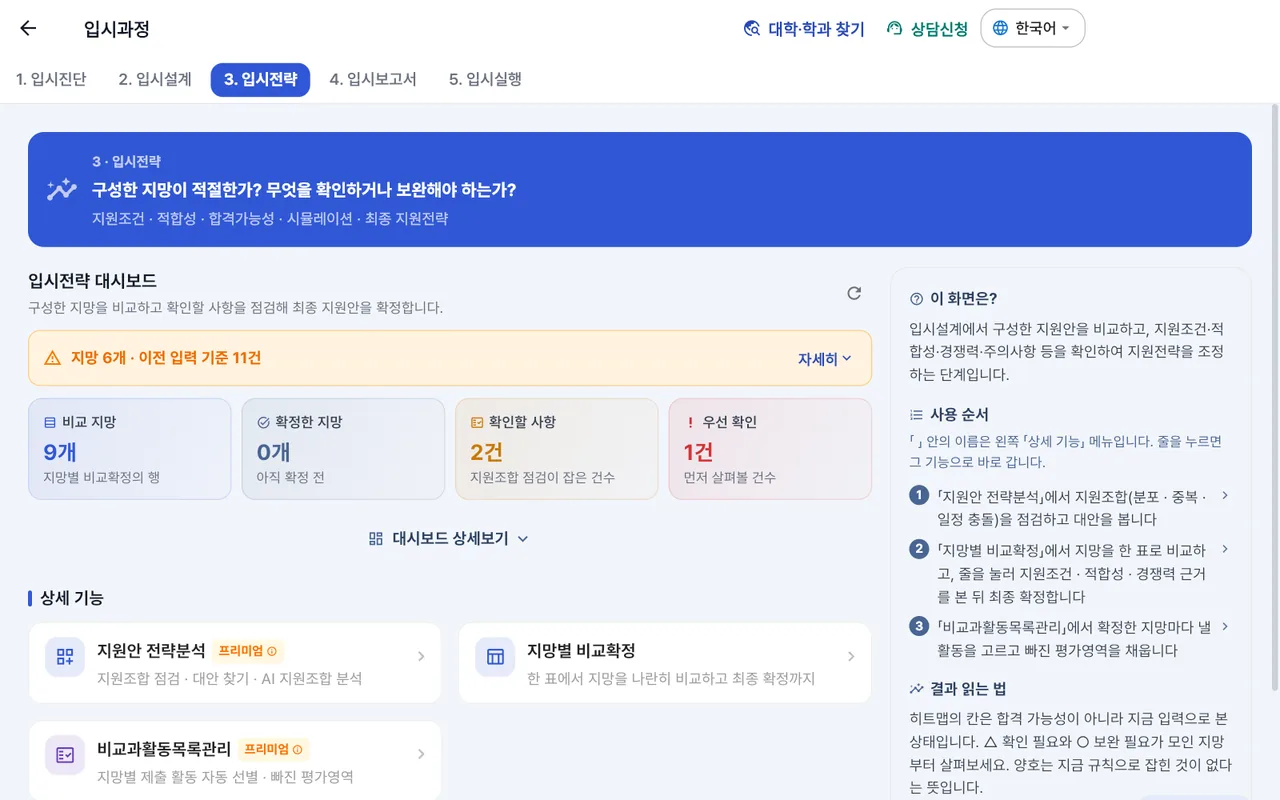This screenshot has height=800, width=1280.
Task: Click the 지망별 비교확정 table icon
Action: point(495,657)
